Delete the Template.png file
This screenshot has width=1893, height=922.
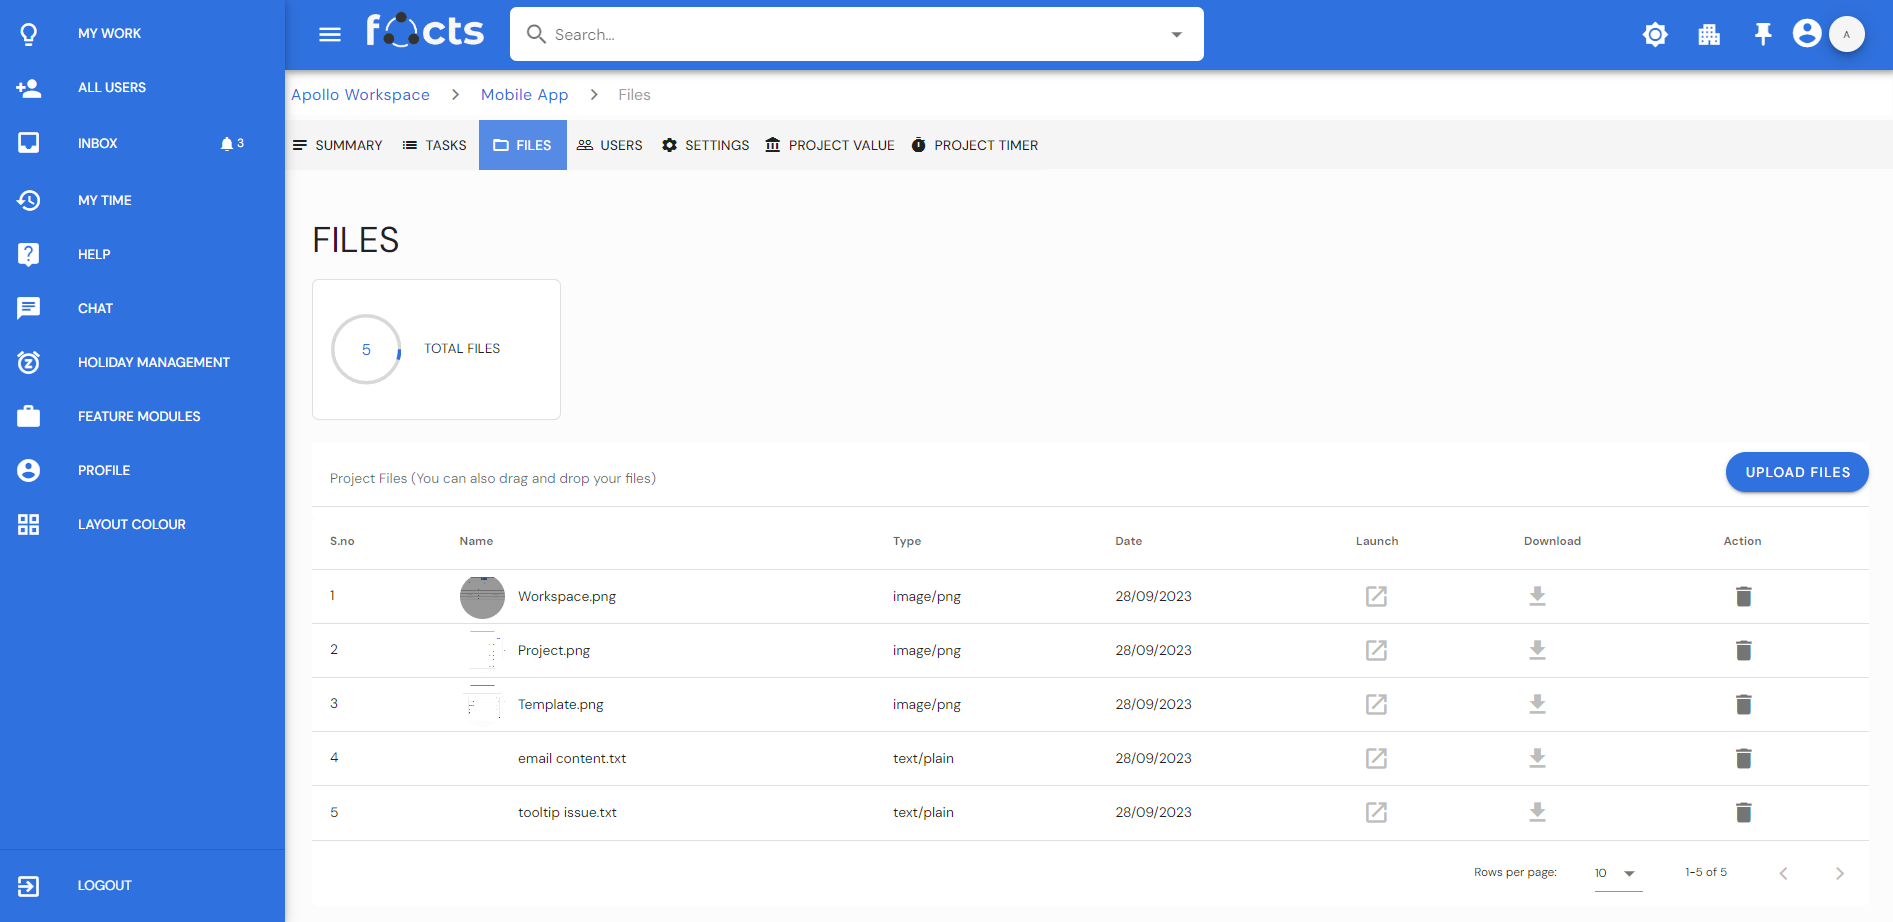tap(1743, 705)
